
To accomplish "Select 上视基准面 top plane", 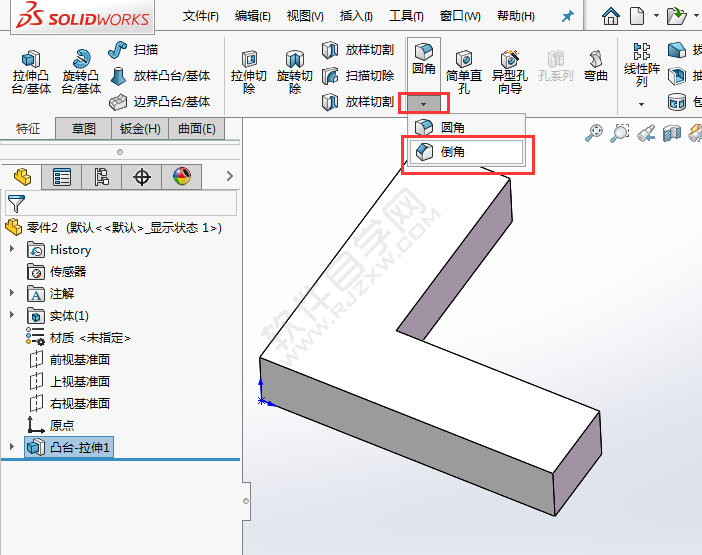I will click(x=69, y=381).
